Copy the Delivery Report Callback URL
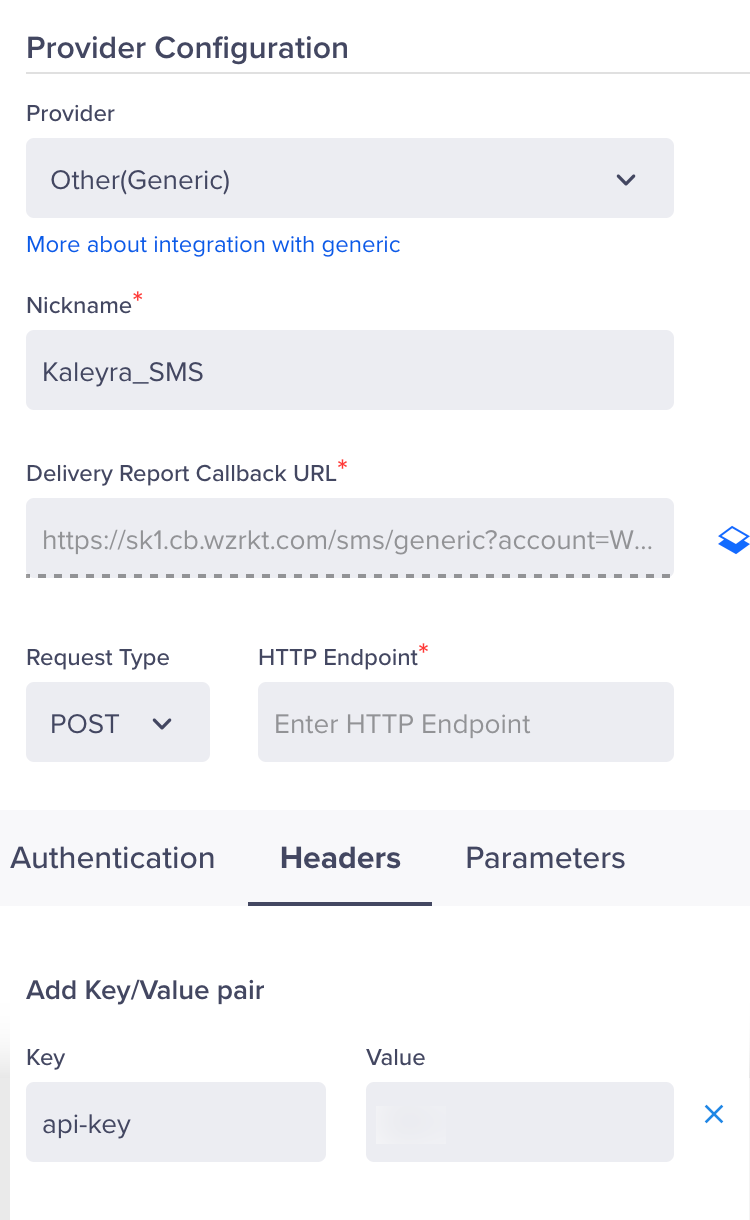 [733, 540]
